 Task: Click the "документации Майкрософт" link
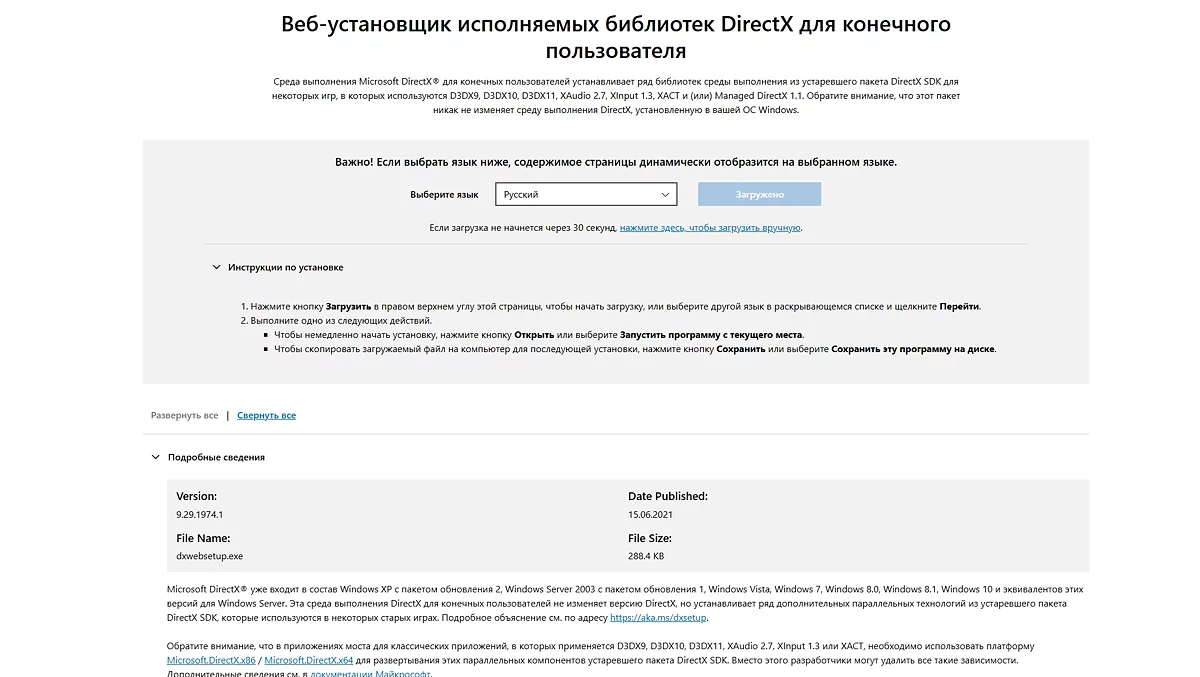pos(372,674)
